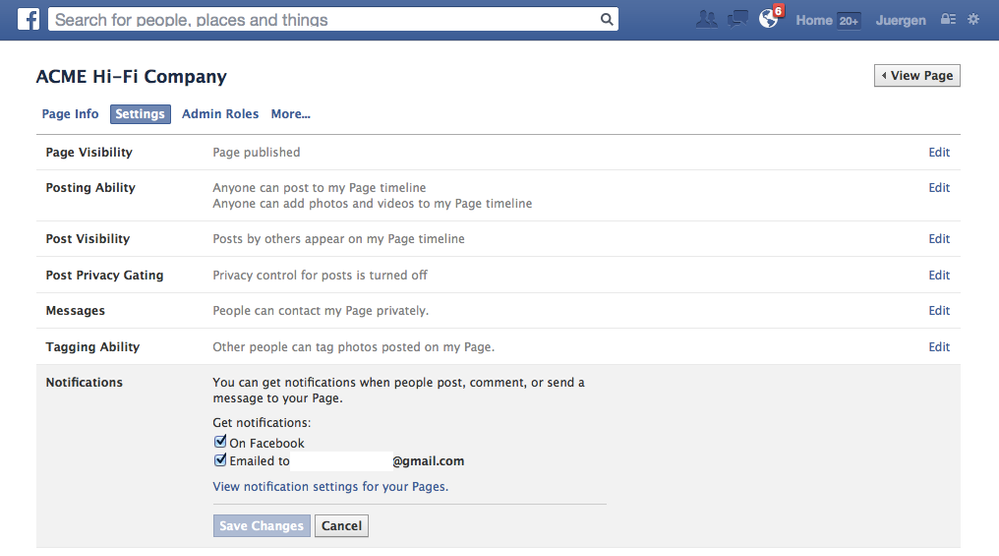Edit the Post Visibility setting
Viewport: 999px width, 556px height.
939,239
